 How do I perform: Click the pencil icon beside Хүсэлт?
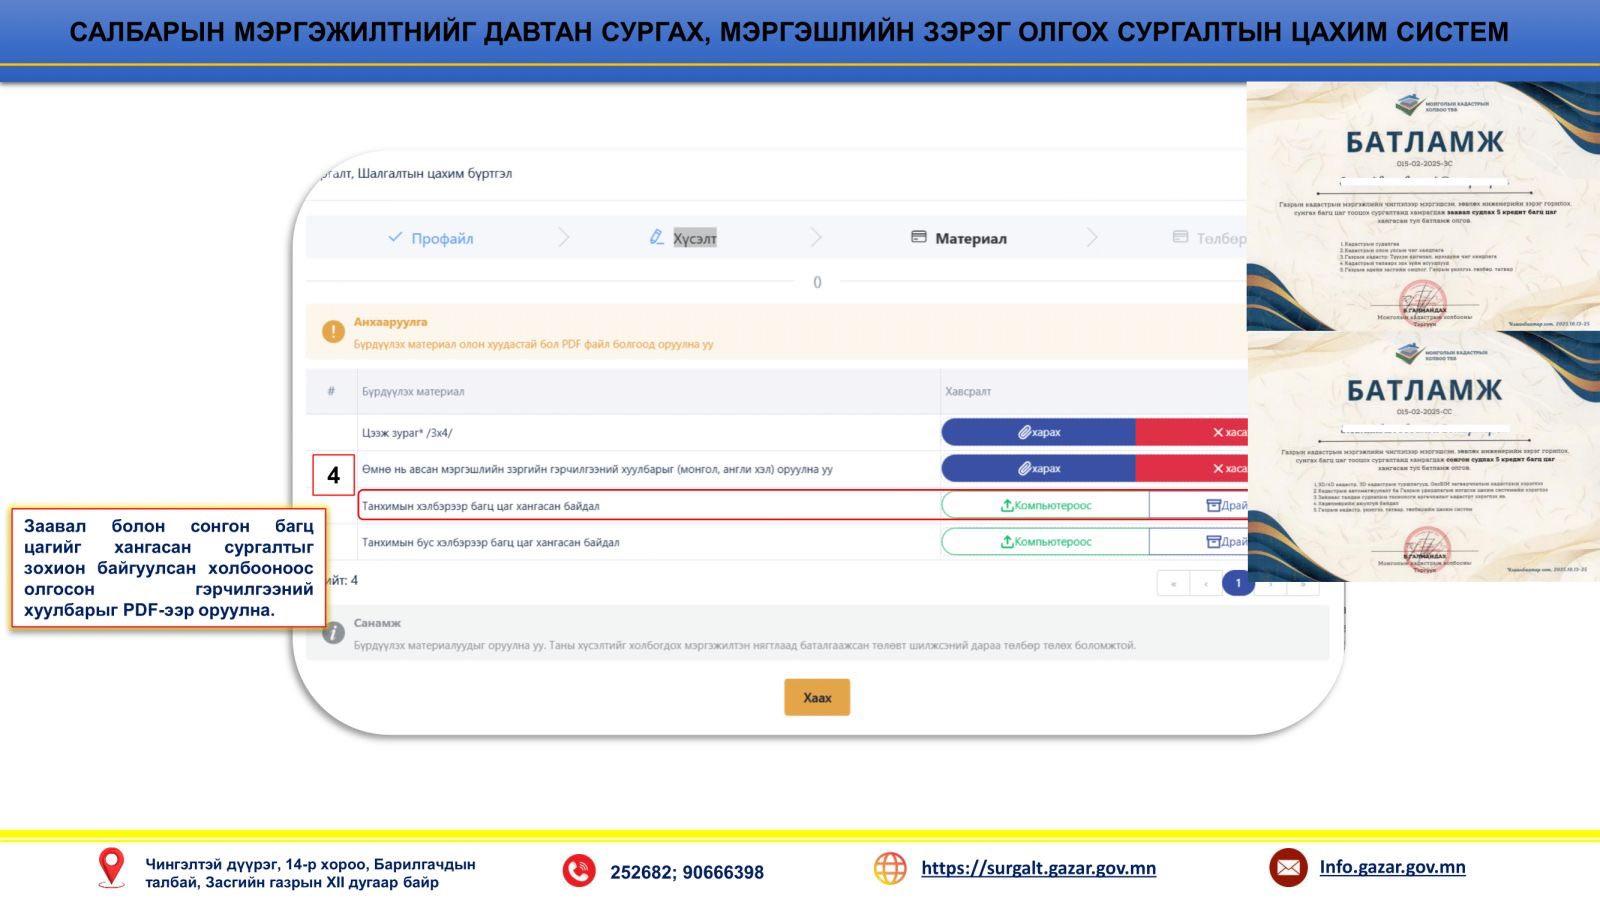click(x=656, y=237)
